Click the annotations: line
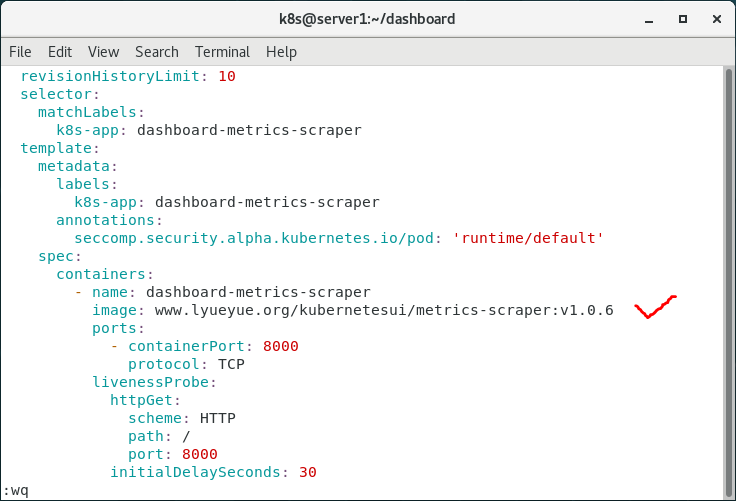736x501 pixels. click(109, 220)
